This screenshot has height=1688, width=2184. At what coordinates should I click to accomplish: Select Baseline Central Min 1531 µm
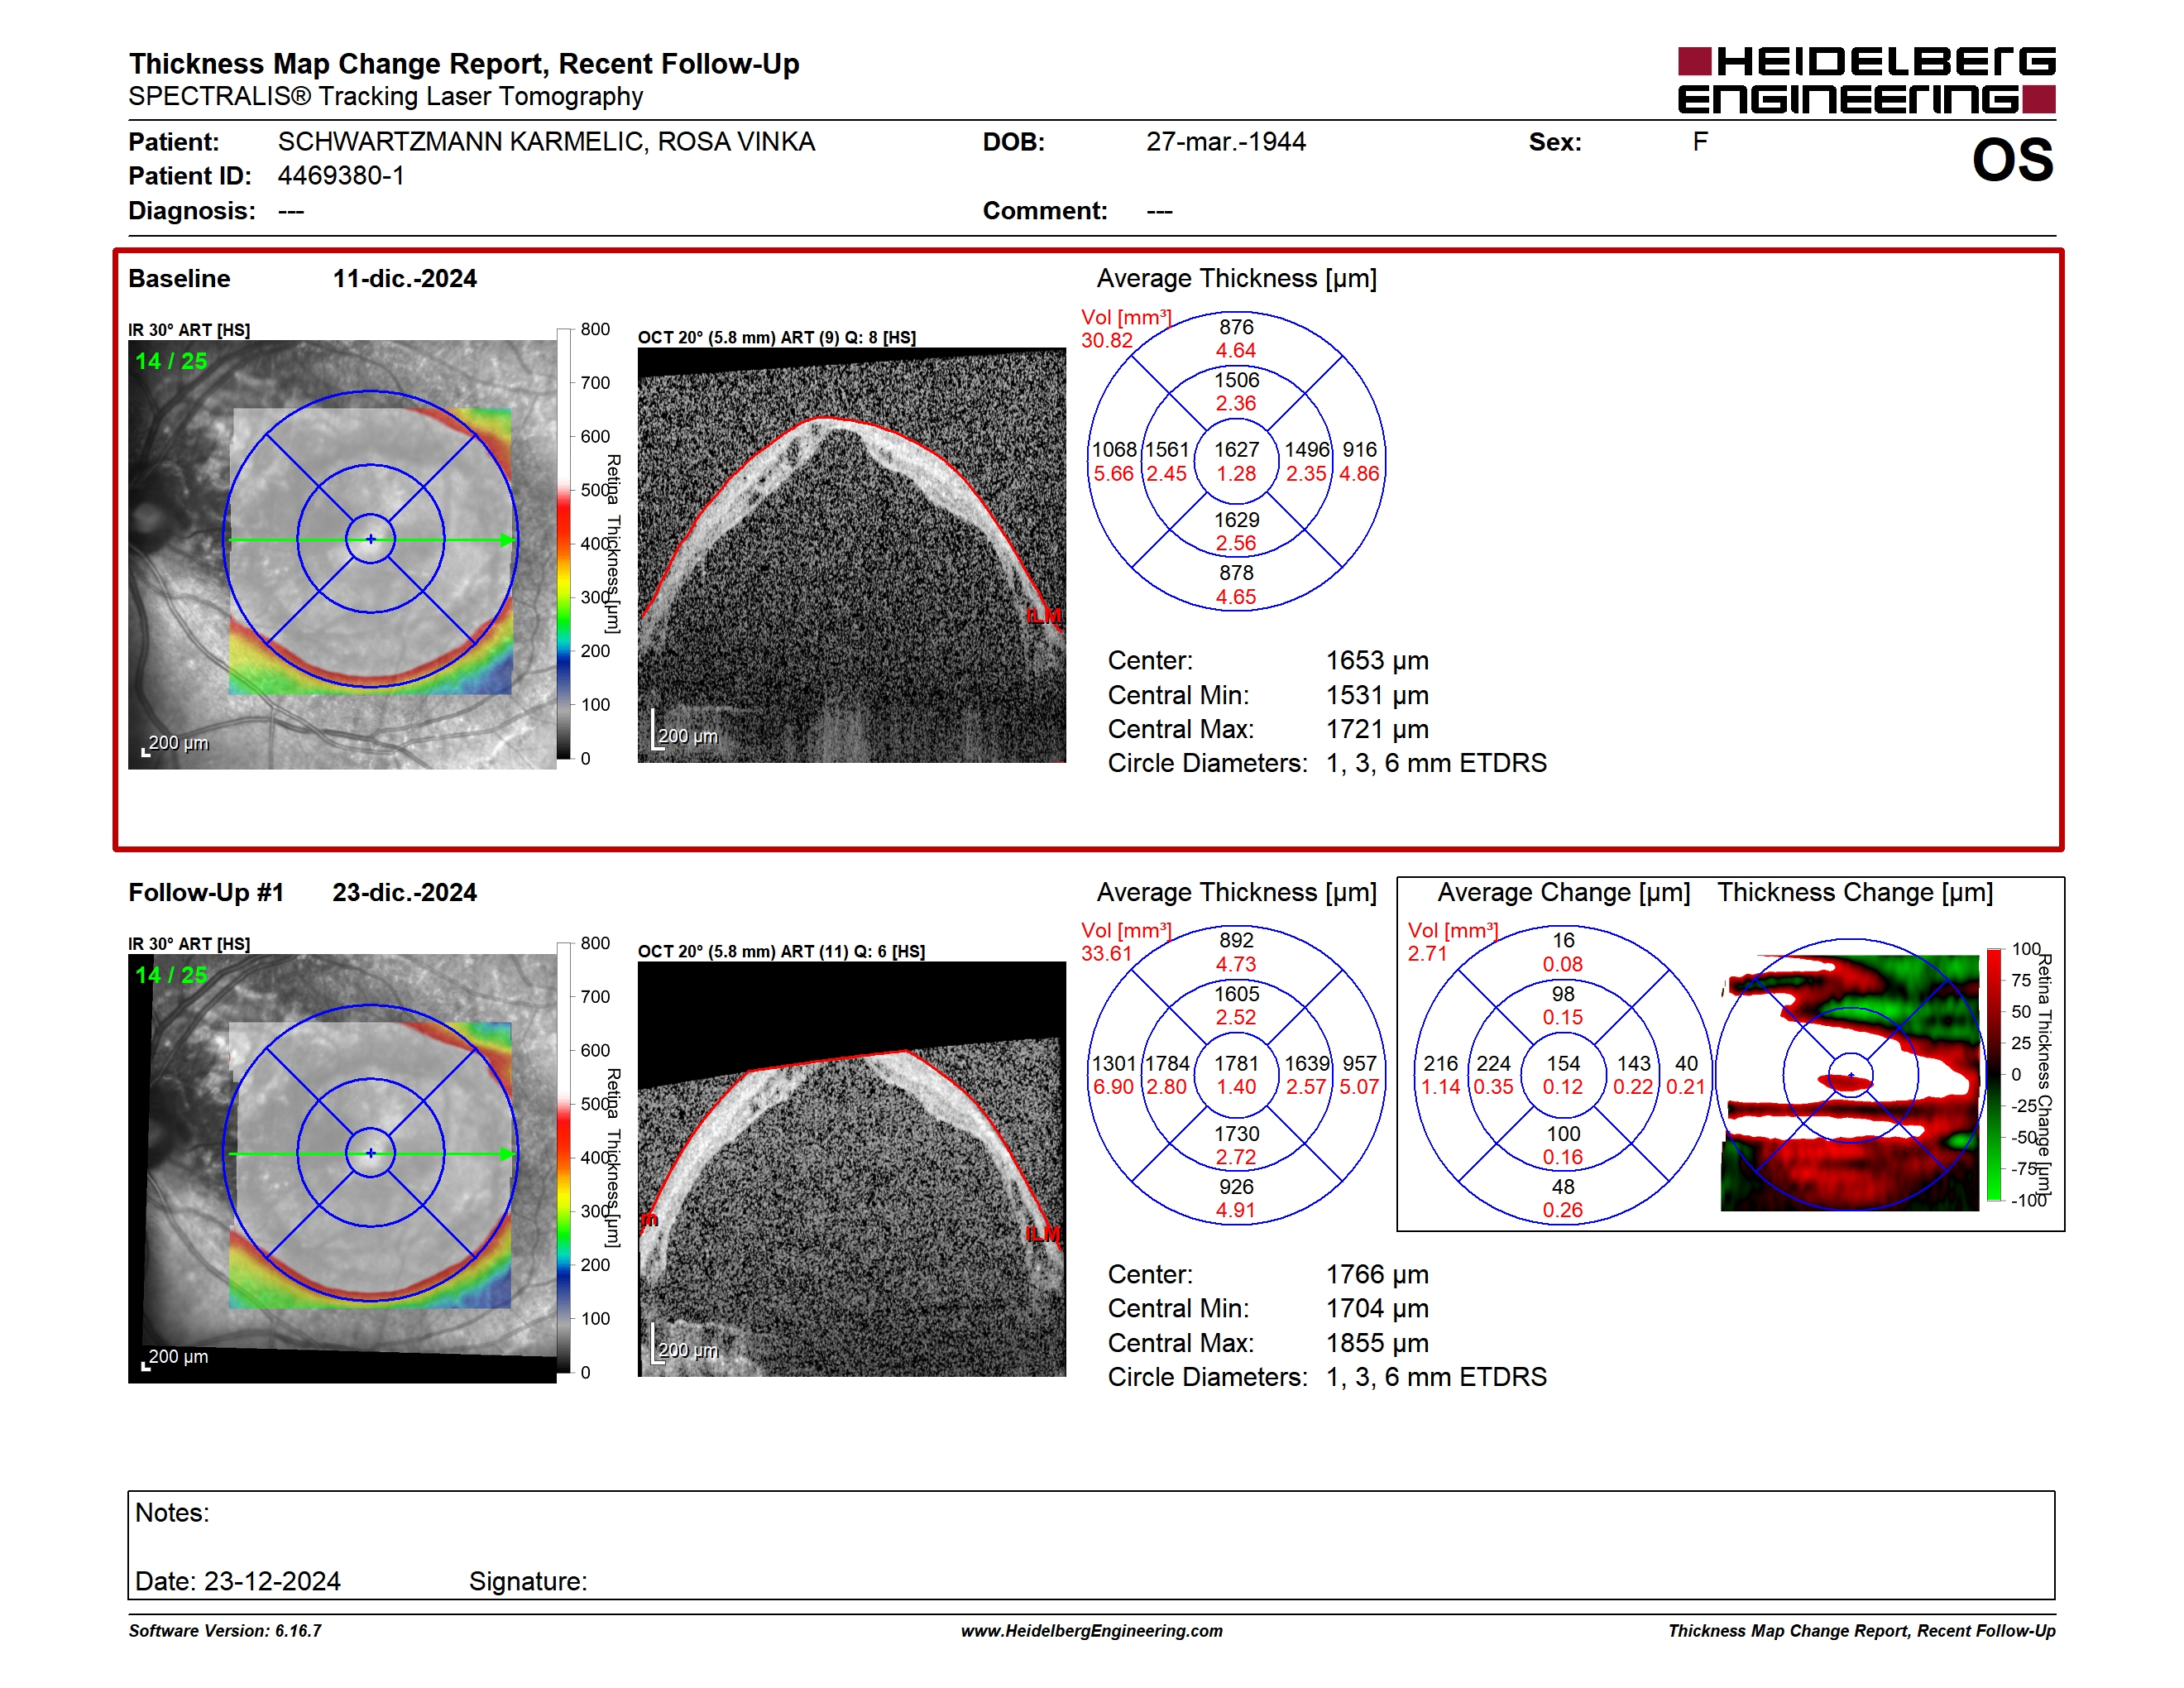(1377, 695)
